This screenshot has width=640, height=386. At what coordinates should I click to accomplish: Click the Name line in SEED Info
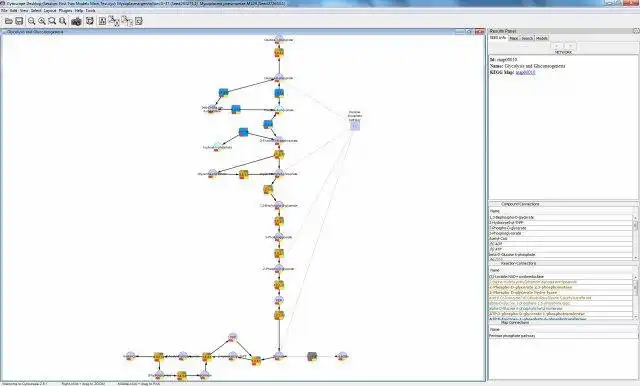527,66
